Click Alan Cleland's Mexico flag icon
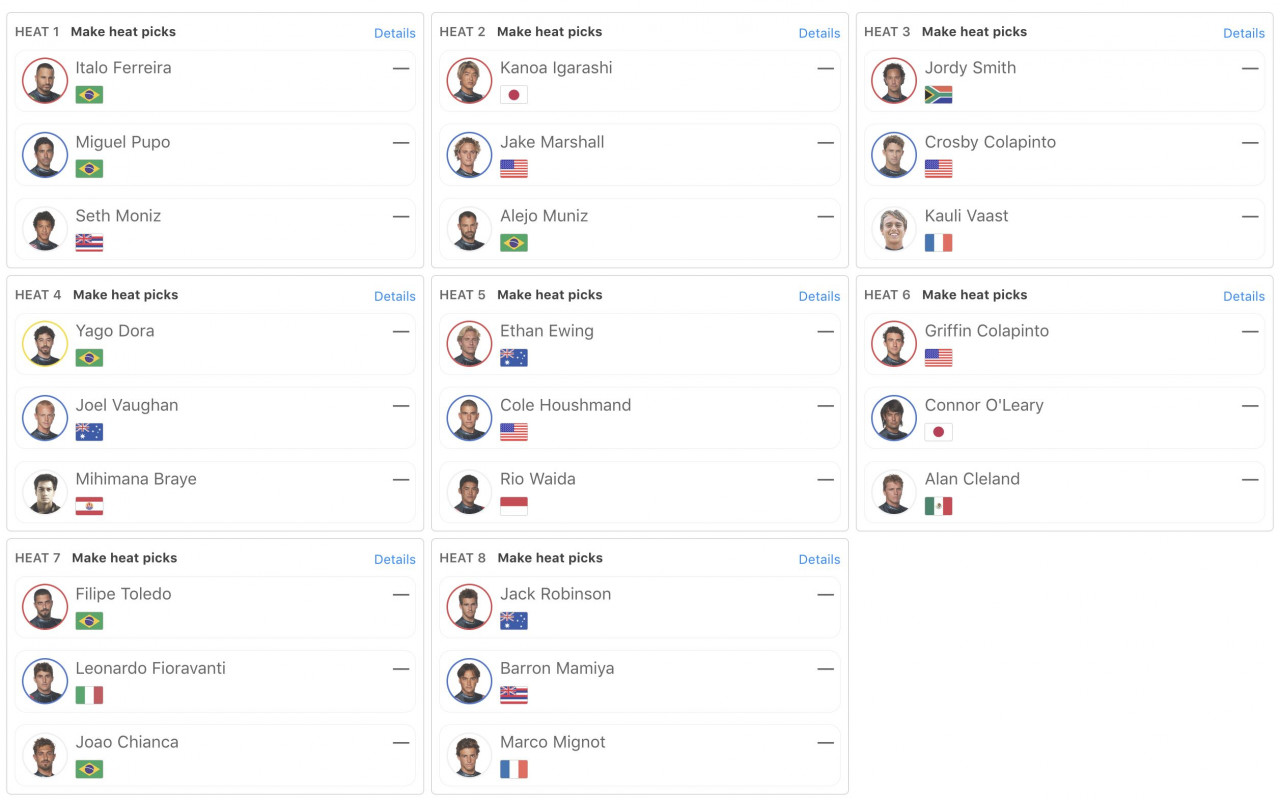 click(938, 506)
